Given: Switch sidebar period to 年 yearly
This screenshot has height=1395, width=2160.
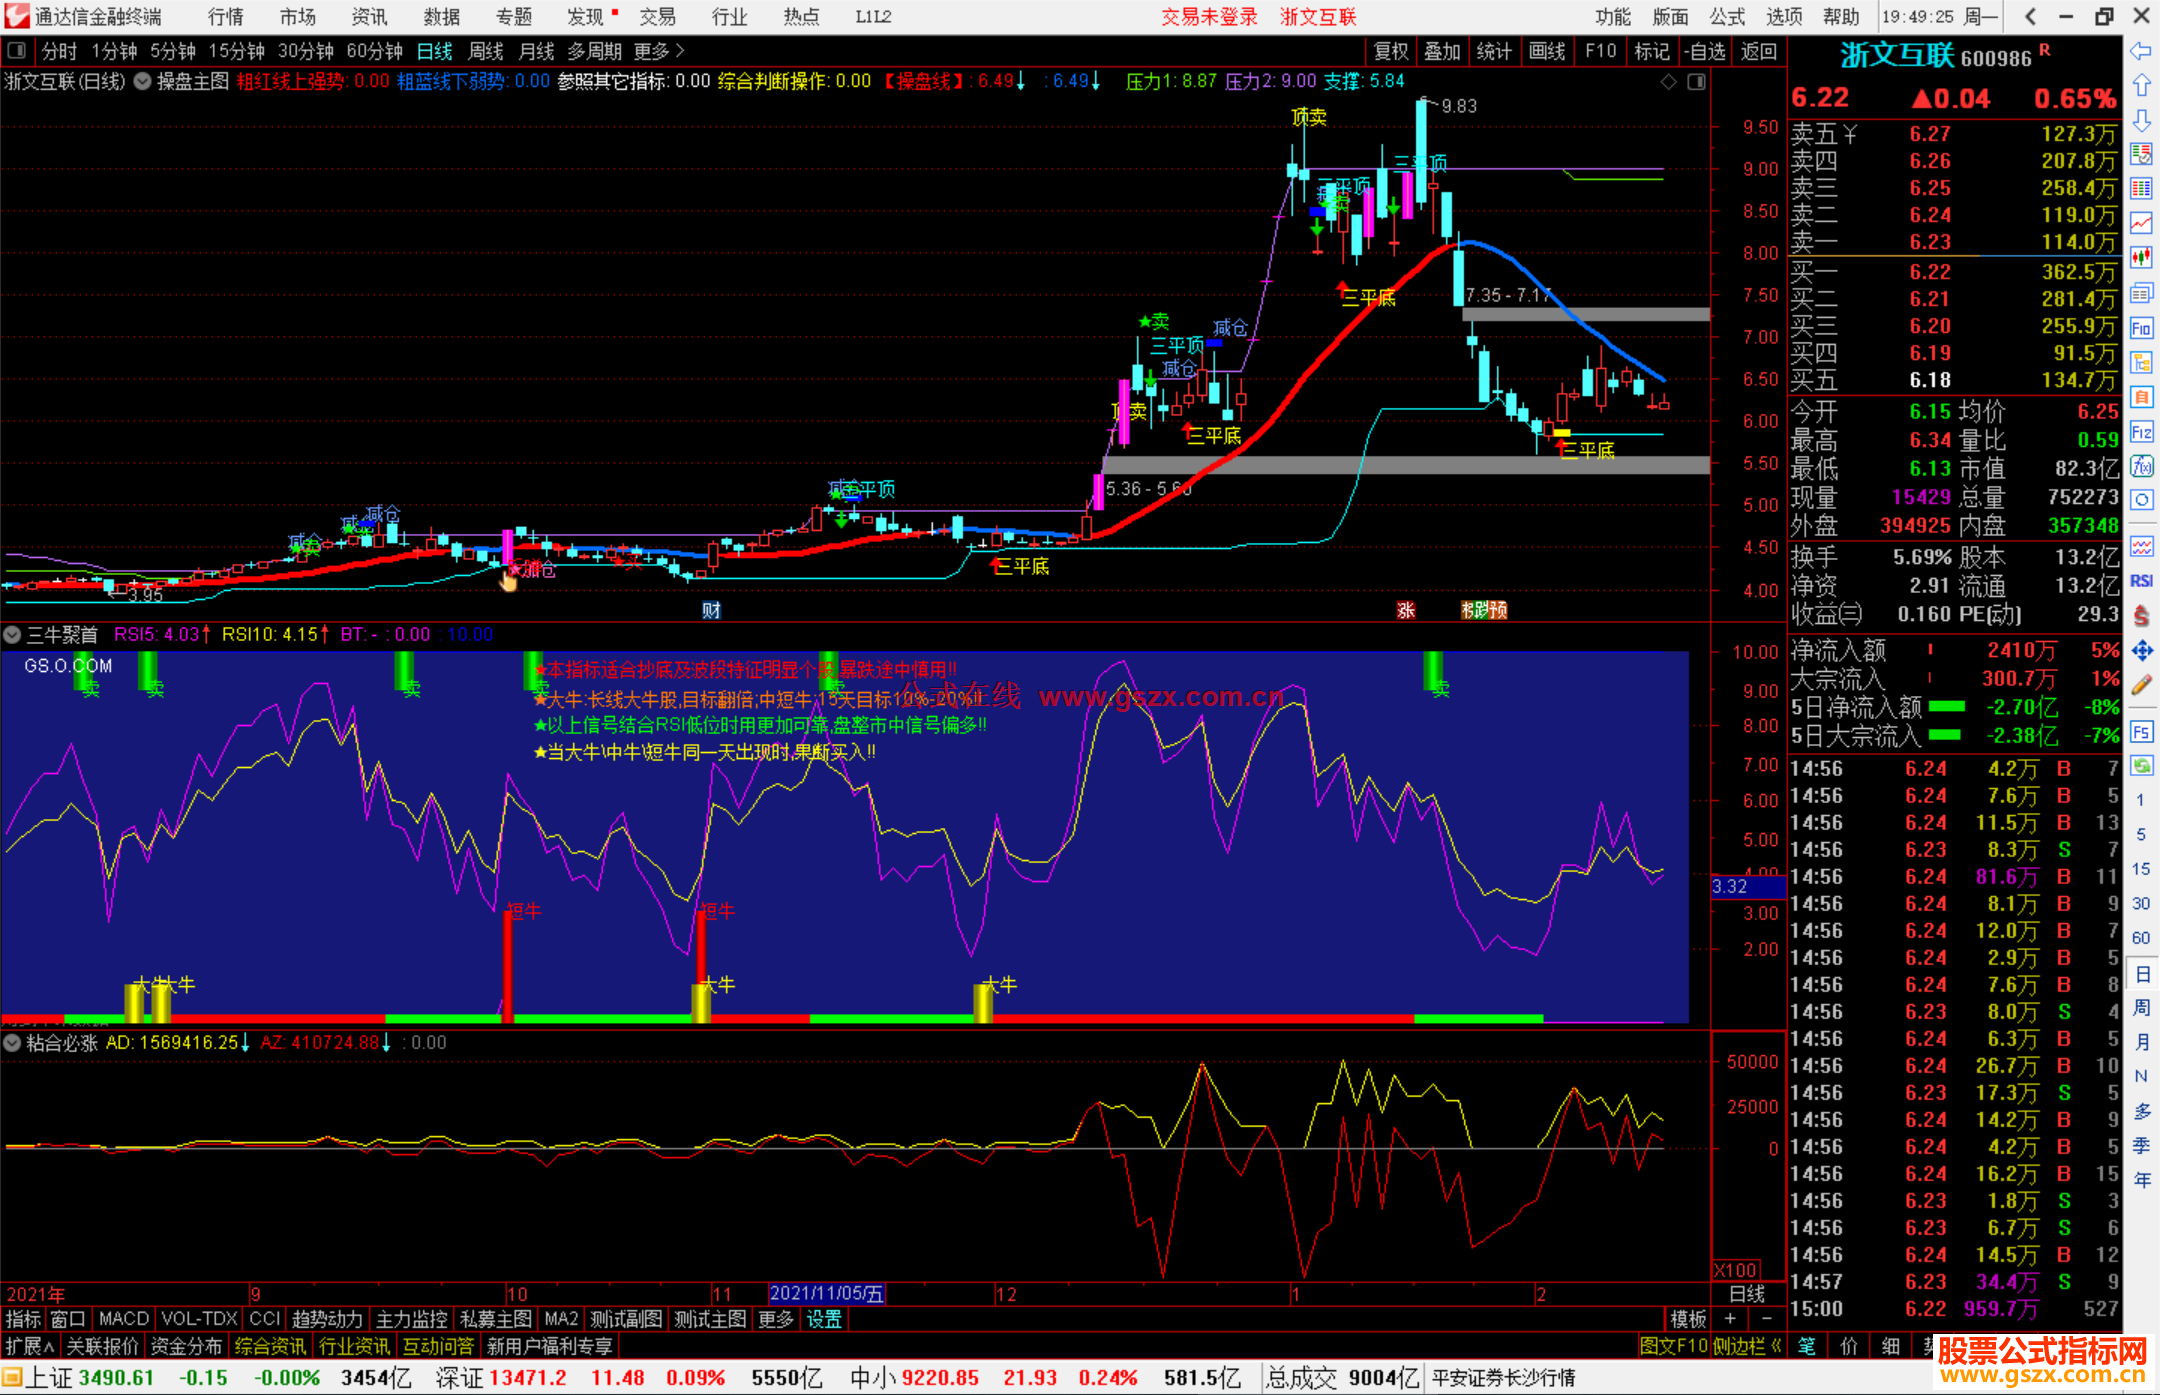Looking at the screenshot, I should [x=2141, y=1180].
